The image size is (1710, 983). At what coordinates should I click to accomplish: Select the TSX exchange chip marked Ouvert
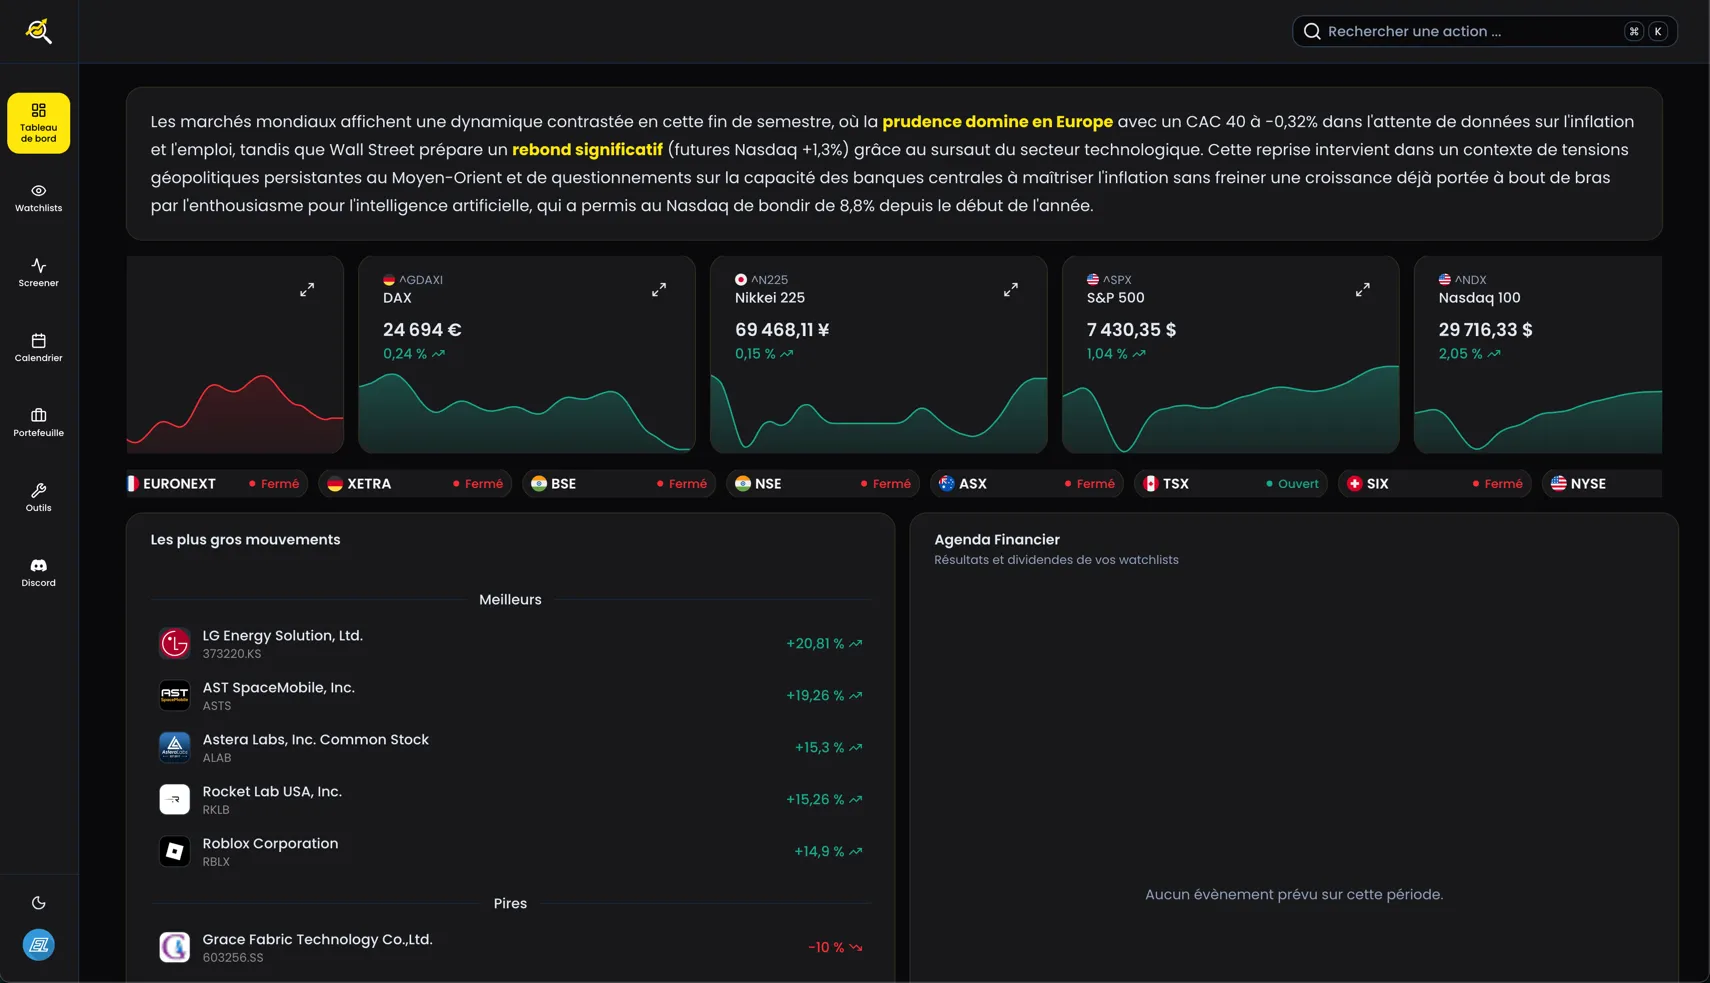point(1231,484)
